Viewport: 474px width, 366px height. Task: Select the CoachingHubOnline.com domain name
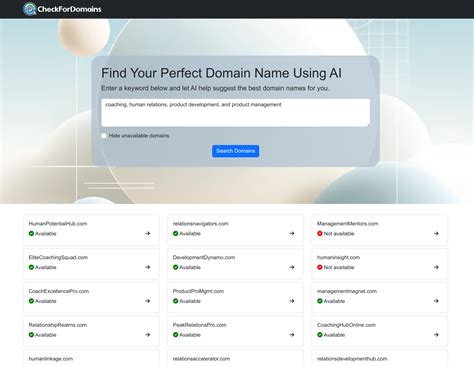coord(346,325)
